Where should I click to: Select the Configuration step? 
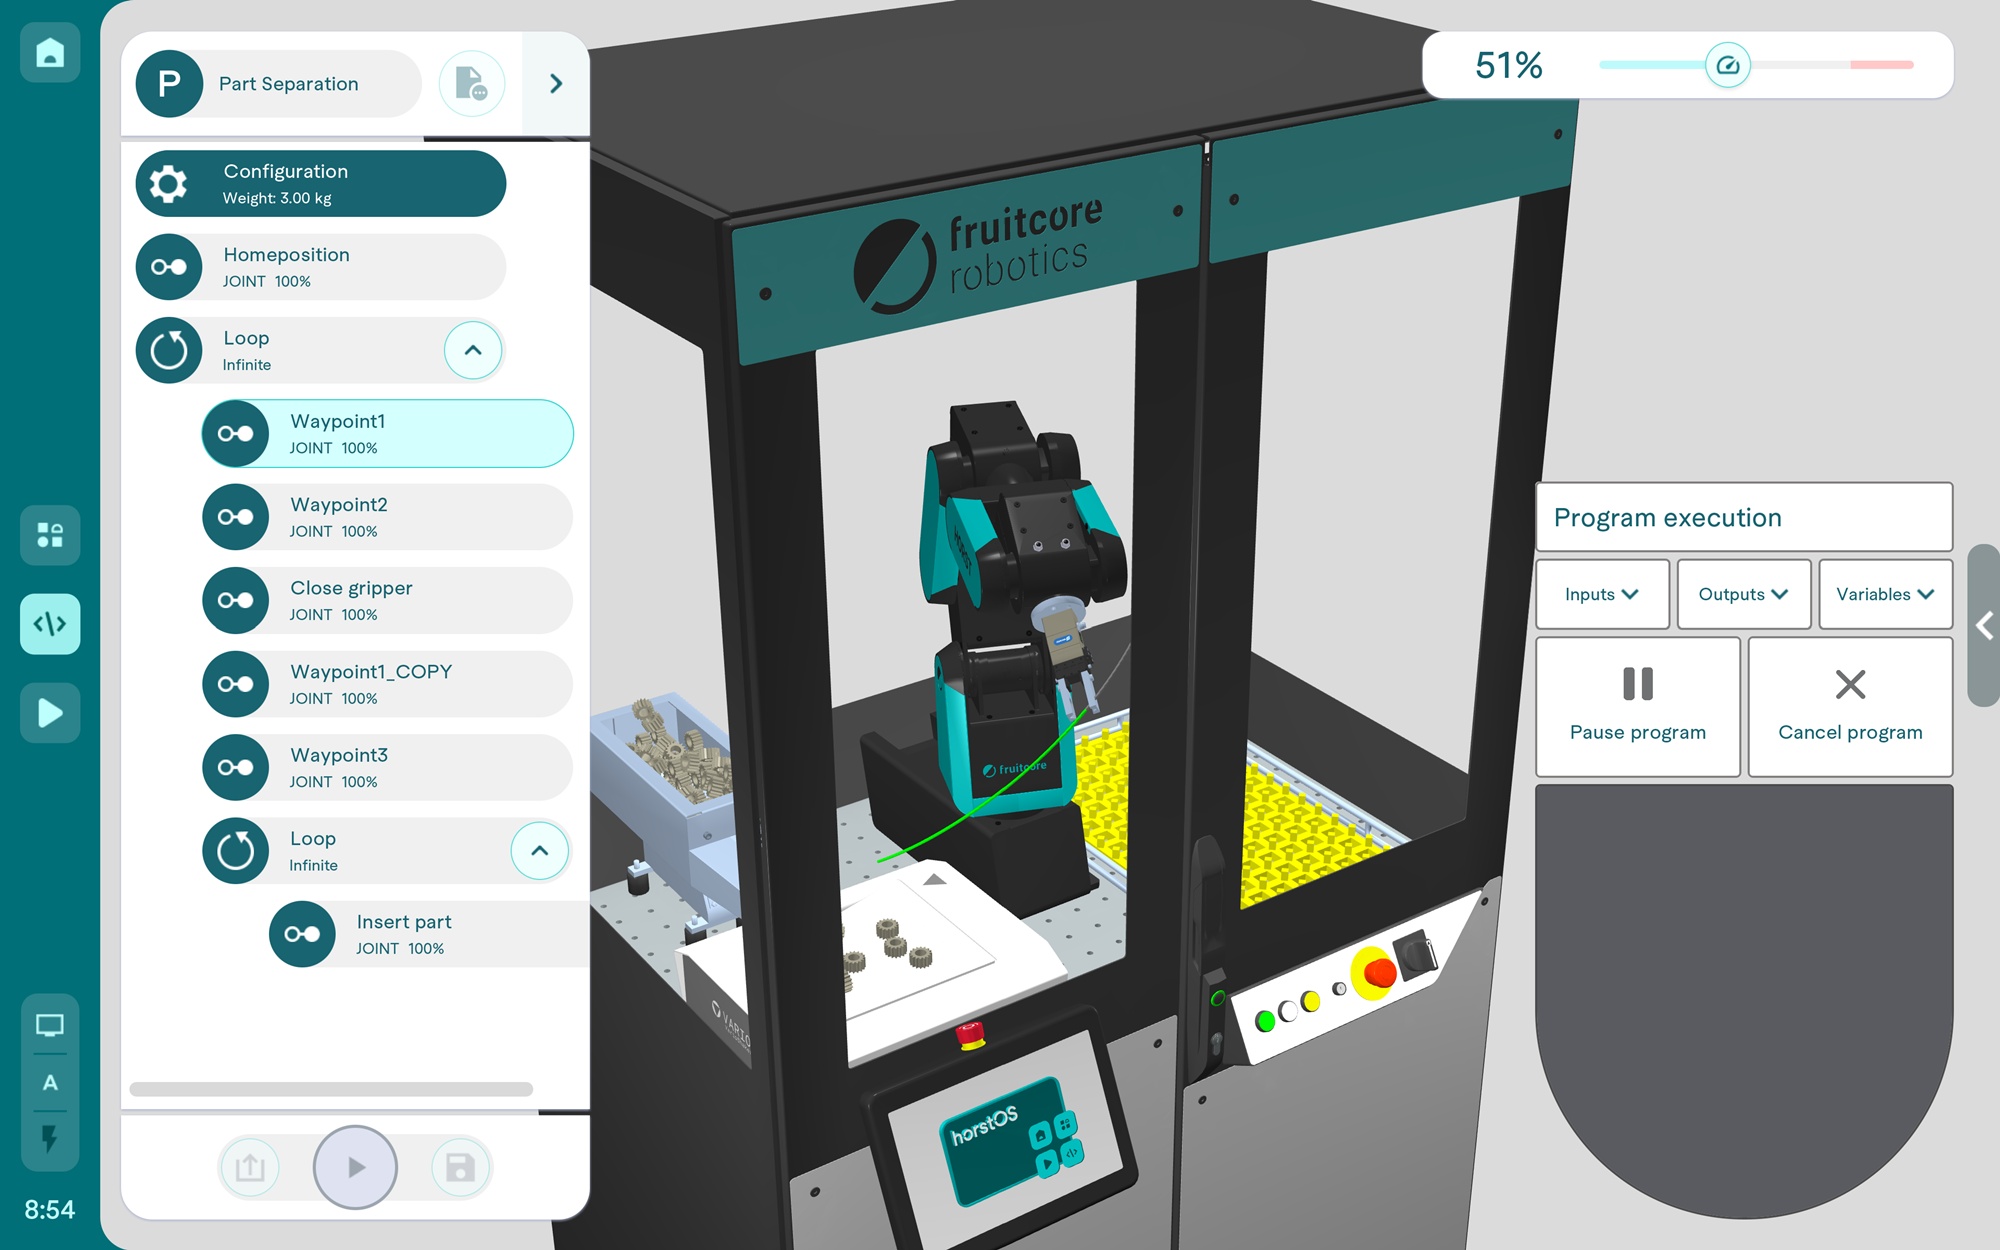[x=320, y=184]
